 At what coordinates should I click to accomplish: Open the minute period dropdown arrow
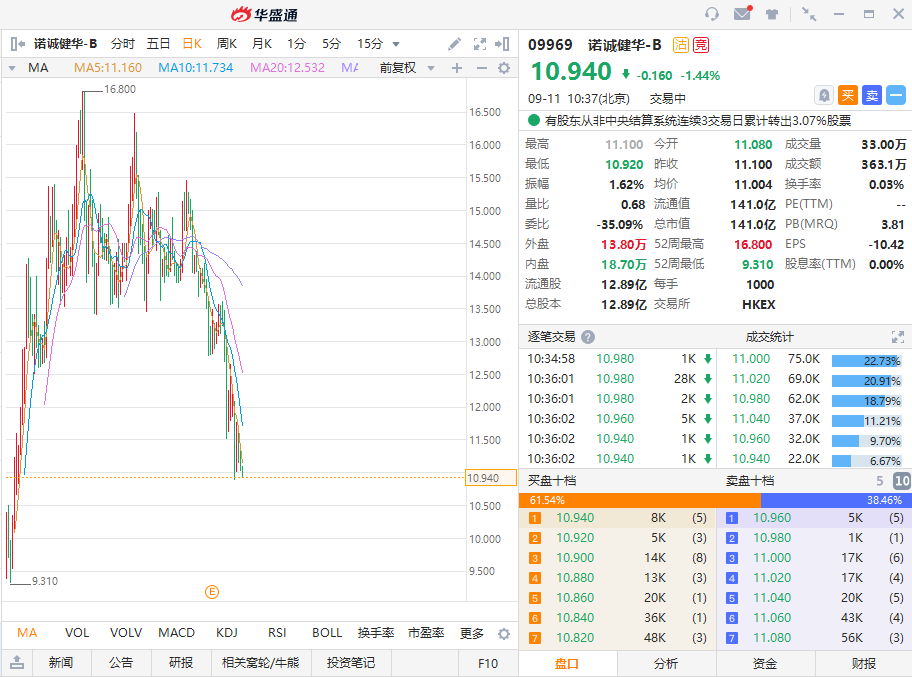[x=396, y=44]
